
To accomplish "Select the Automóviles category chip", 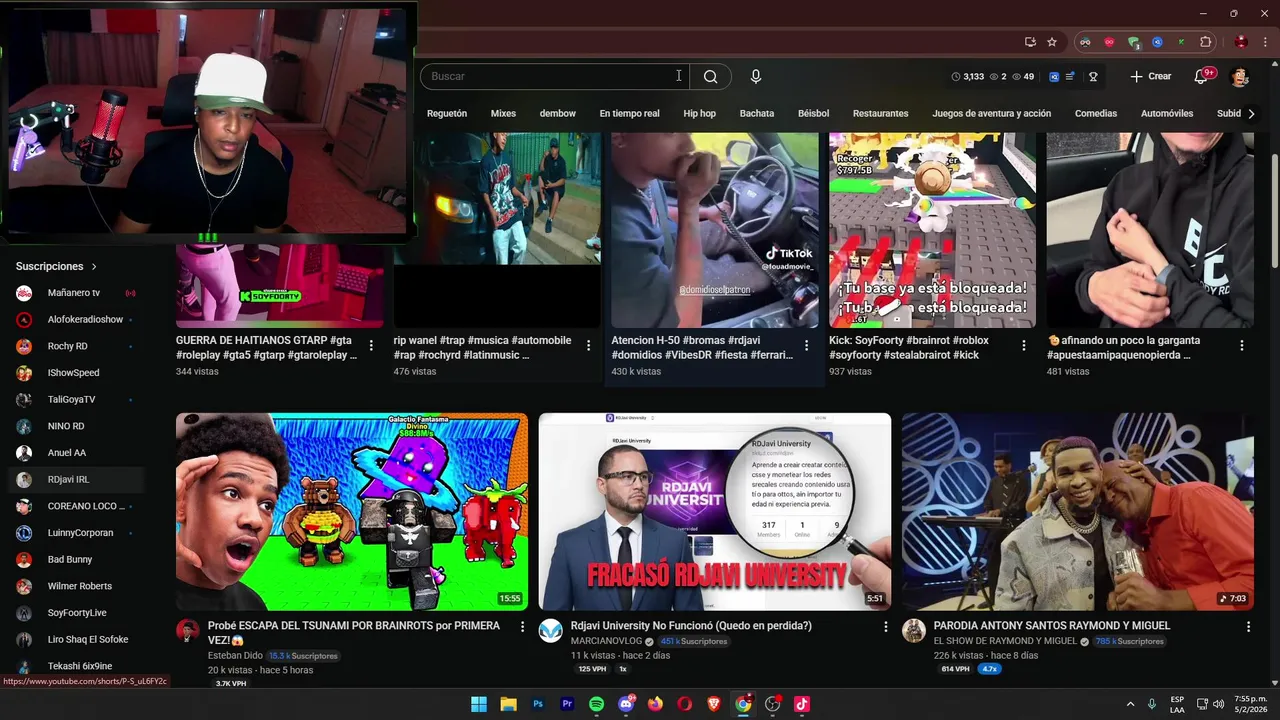I will 1167,114.
